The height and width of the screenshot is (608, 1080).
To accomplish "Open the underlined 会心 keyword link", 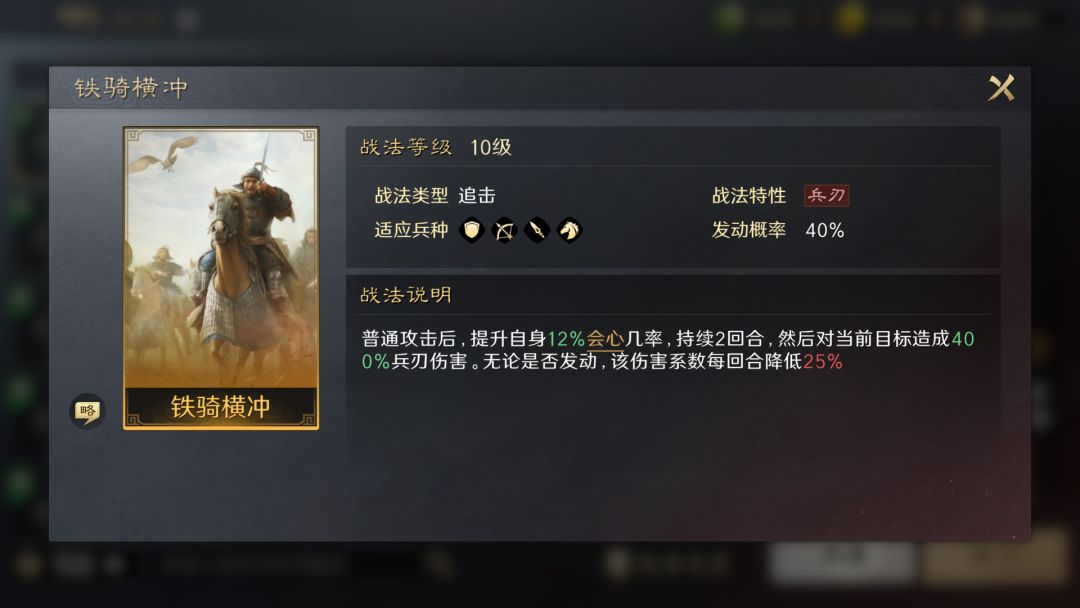I will coord(605,339).
